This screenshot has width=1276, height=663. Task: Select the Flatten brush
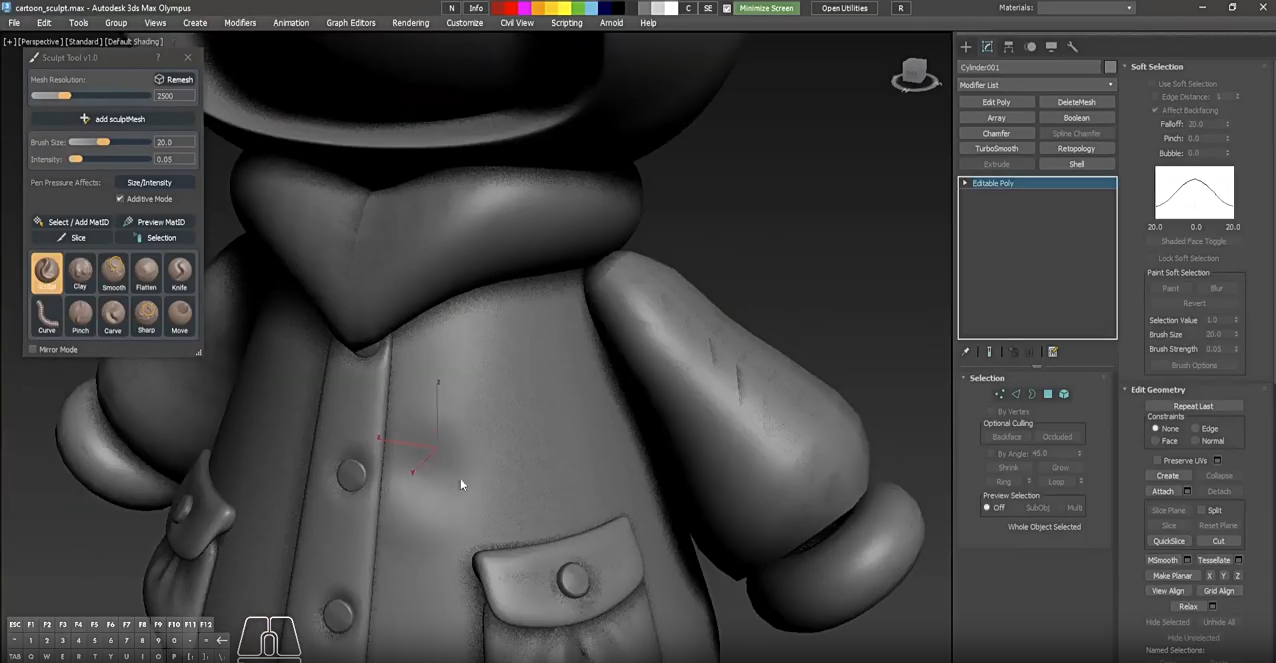[146, 273]
